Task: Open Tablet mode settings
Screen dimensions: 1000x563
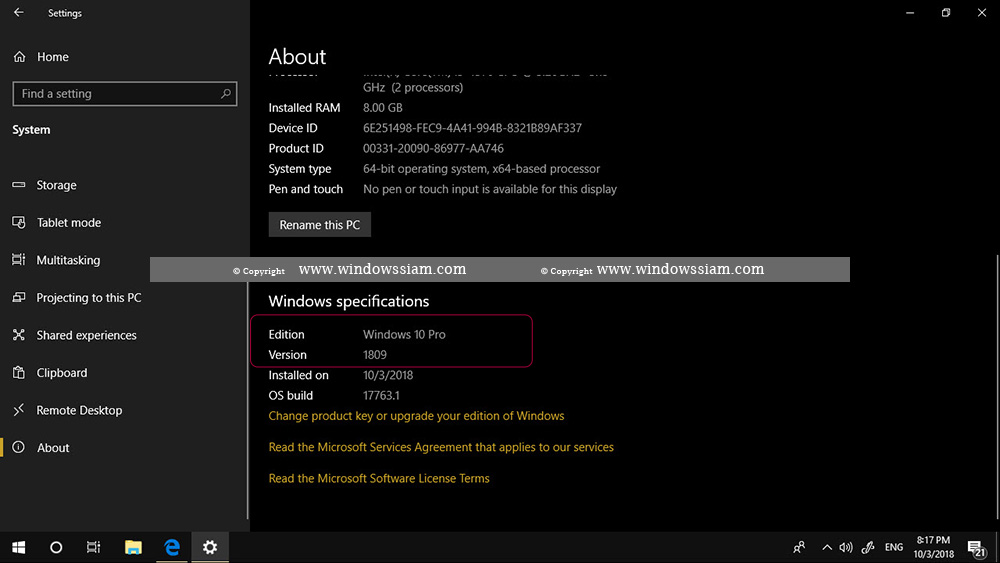Action: point(68,223)
